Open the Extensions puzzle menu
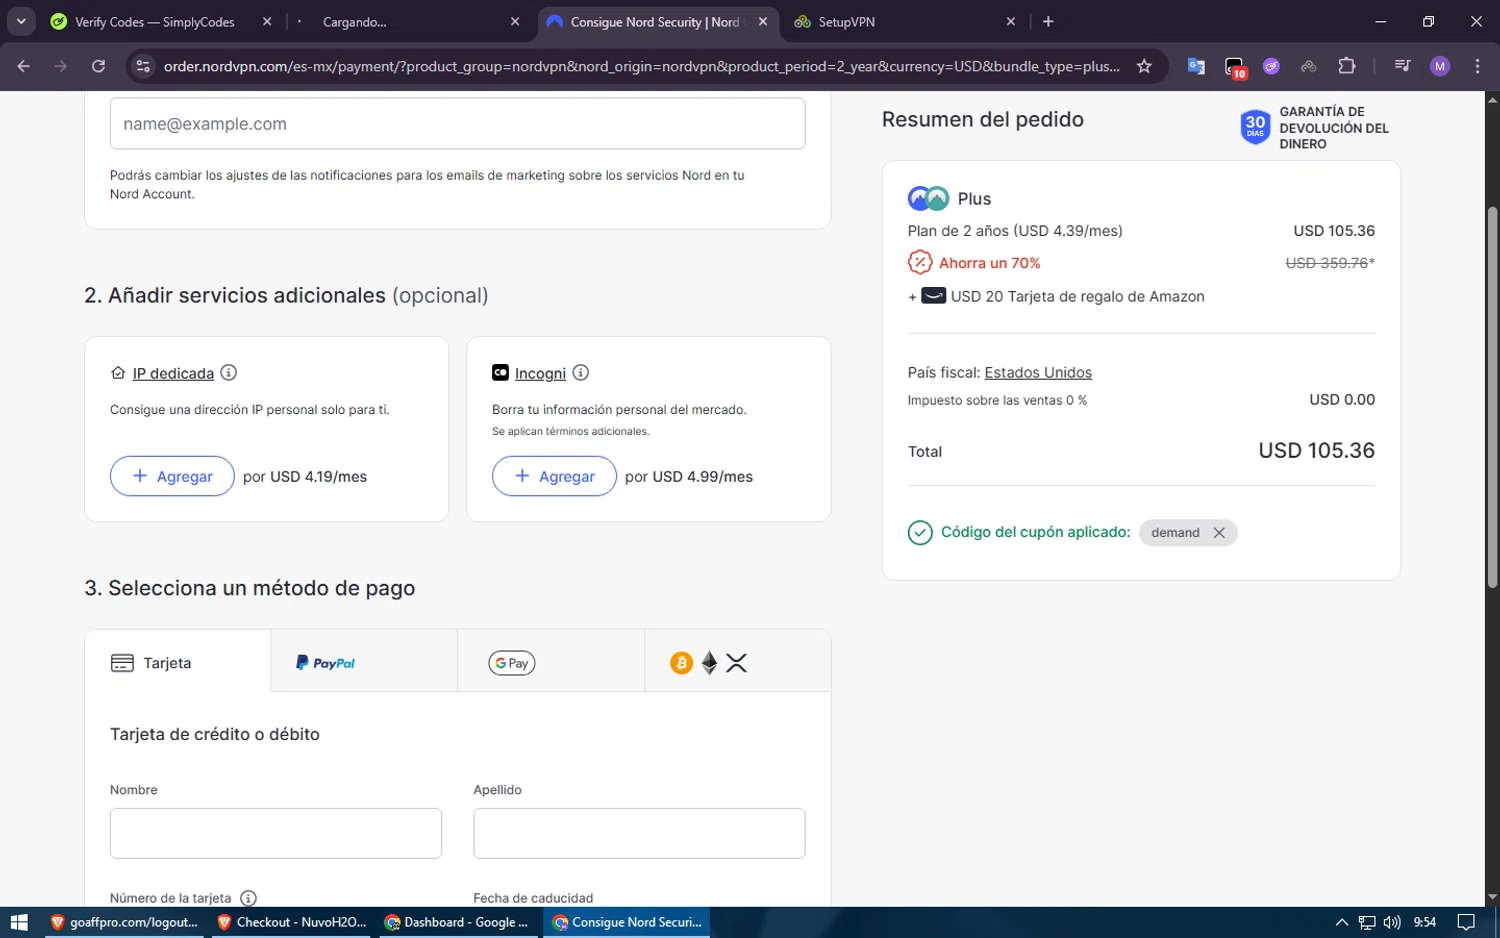The width and height of the screenshot is (1500, 938). (x=1347, y=66)
